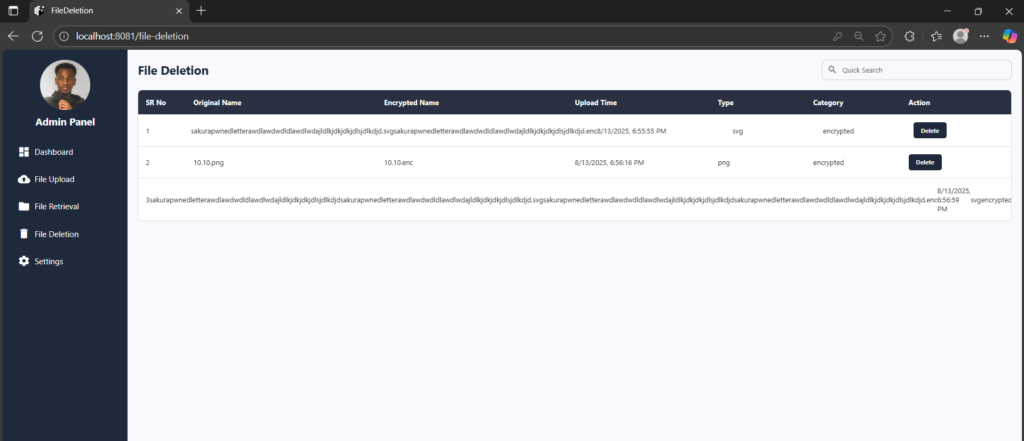This screenshot has height=441, width=1024.
Task: Click the Action column header
Action: click(x=919, y=103)
